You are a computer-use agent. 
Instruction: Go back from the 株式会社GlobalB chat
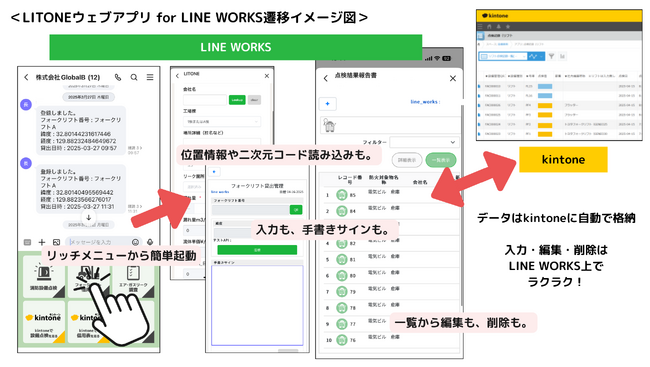(26, 77)
